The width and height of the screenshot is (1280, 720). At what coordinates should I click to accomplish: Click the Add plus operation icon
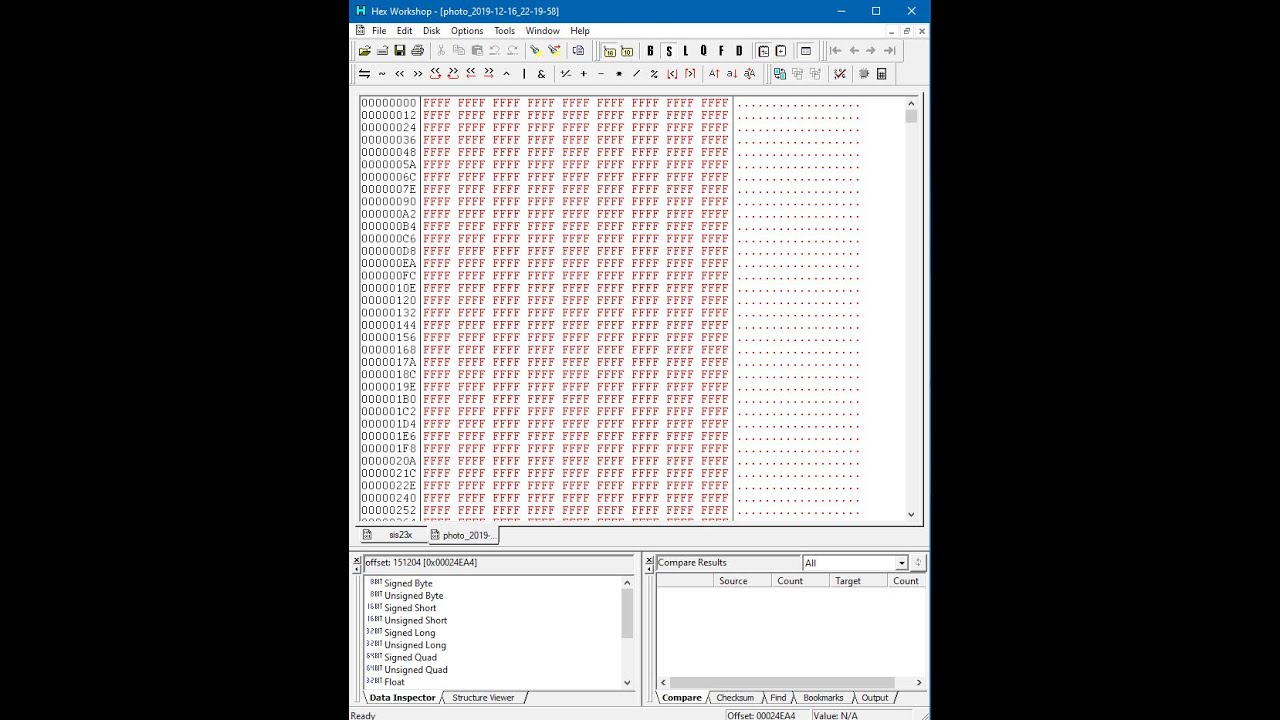pyautogui.click(x=583, y=74)
